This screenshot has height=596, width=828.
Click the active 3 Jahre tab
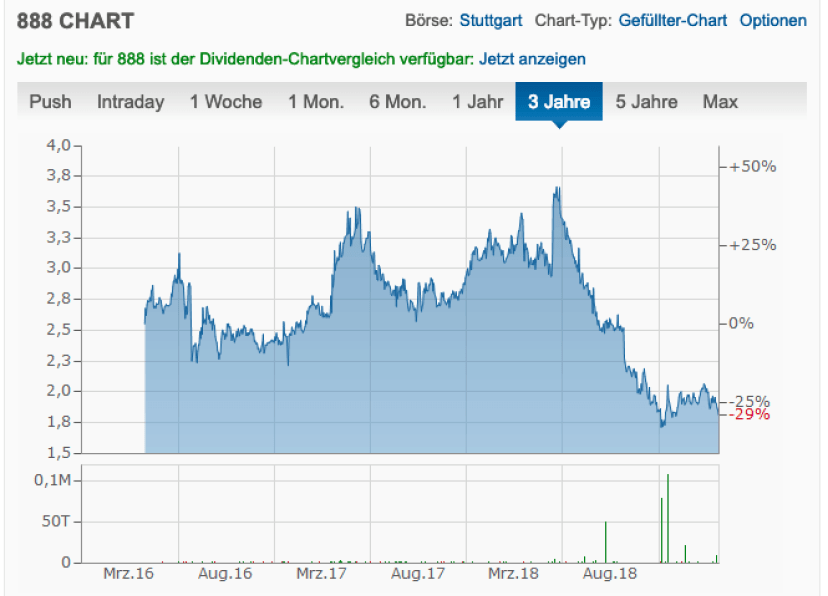[x=558, y=102]
